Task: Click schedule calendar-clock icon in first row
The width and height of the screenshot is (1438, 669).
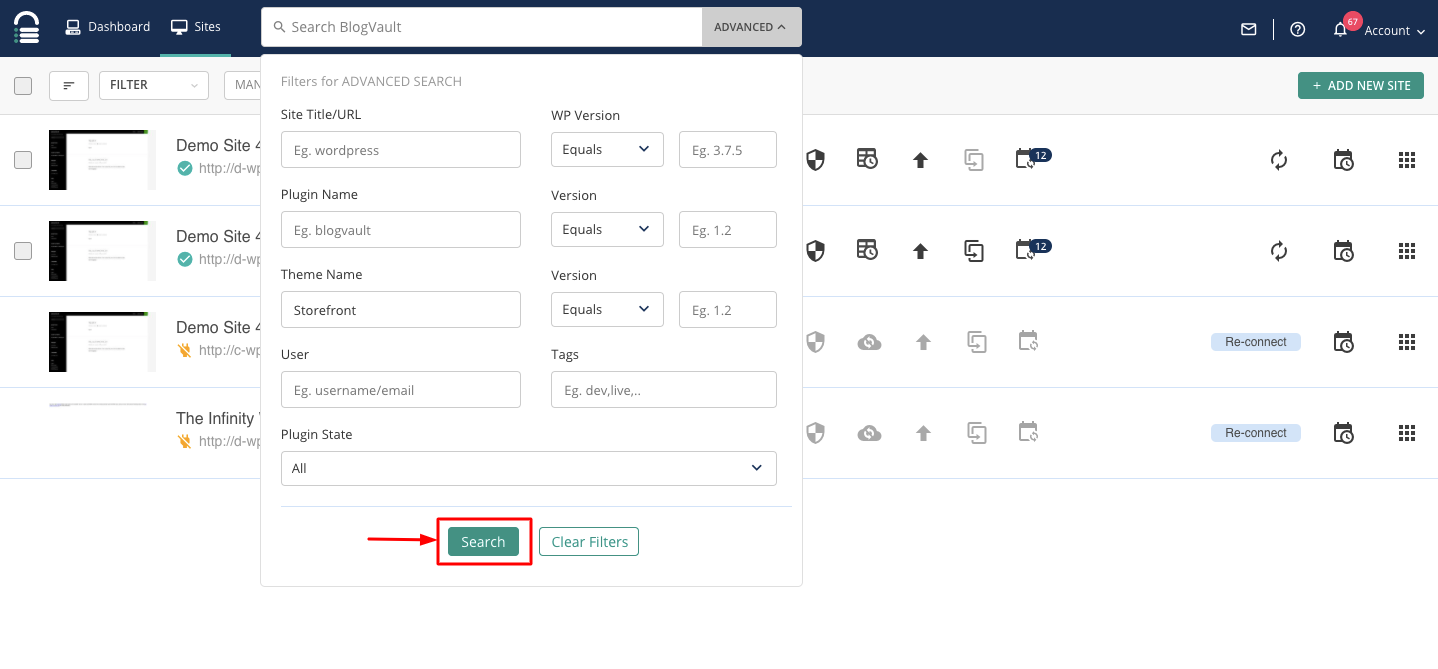Action: tap(1343, 160)
